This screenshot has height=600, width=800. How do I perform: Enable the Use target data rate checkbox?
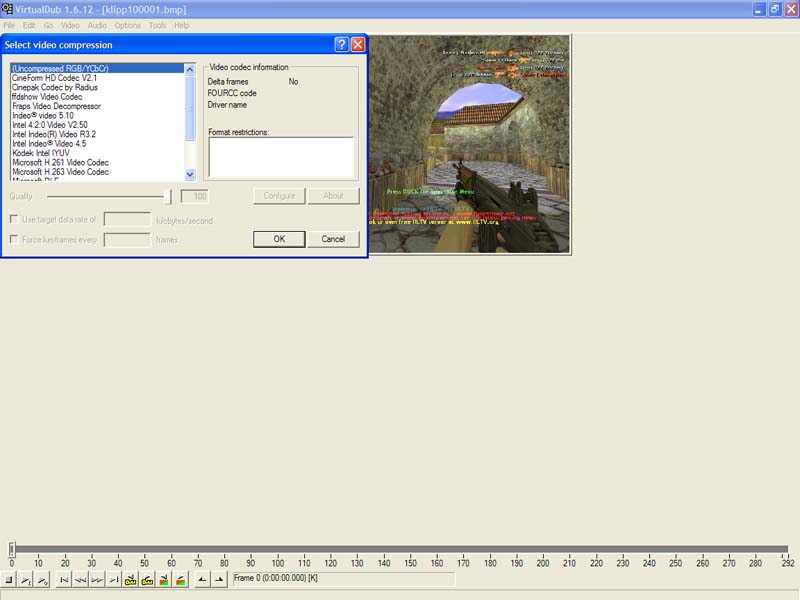[14, 219]
